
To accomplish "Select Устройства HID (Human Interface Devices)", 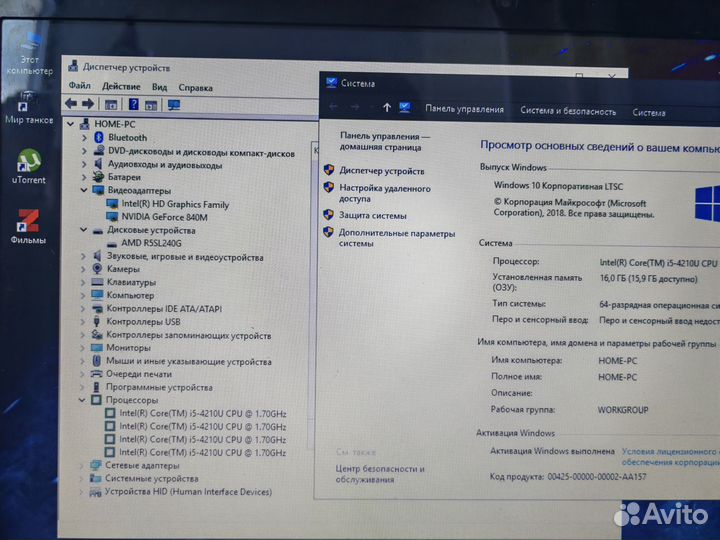I will click(x=188, y=492).
